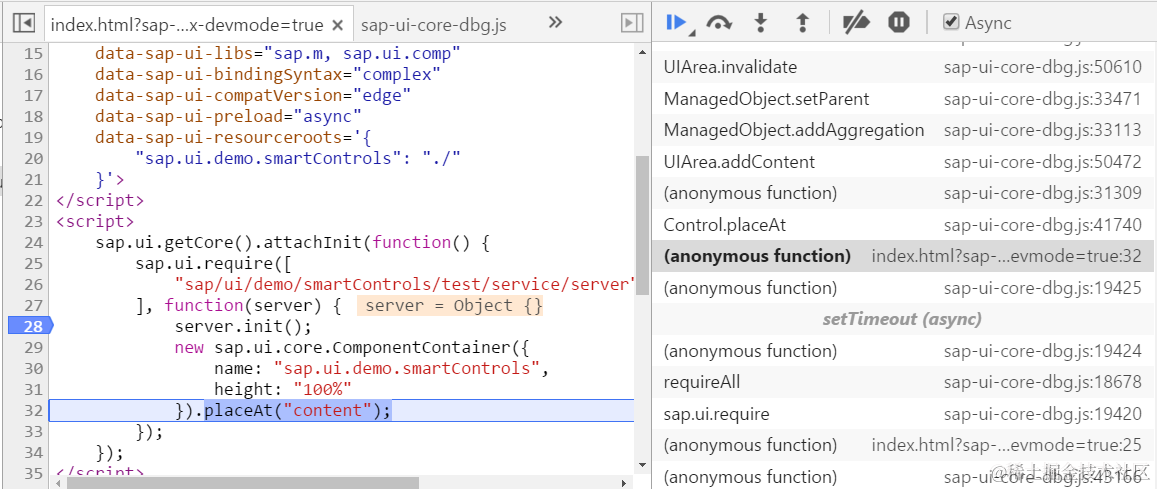Show more tabs with the double chevron
The width and height of the screenshot is (1157, 489).
[556, 23]
